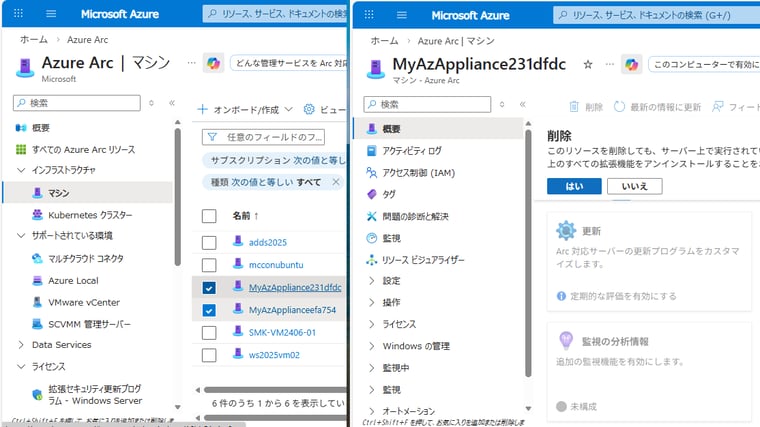Screen dimensions: 760x427
Task: Remove the 種類 filter with its X
Action: point(336,182)
